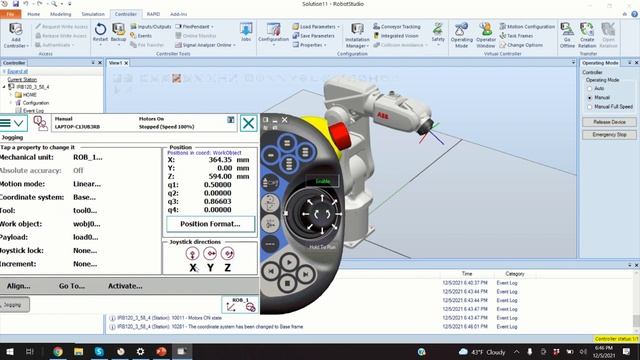
Task: Click the Release Device button
Action: pos(609,122)
